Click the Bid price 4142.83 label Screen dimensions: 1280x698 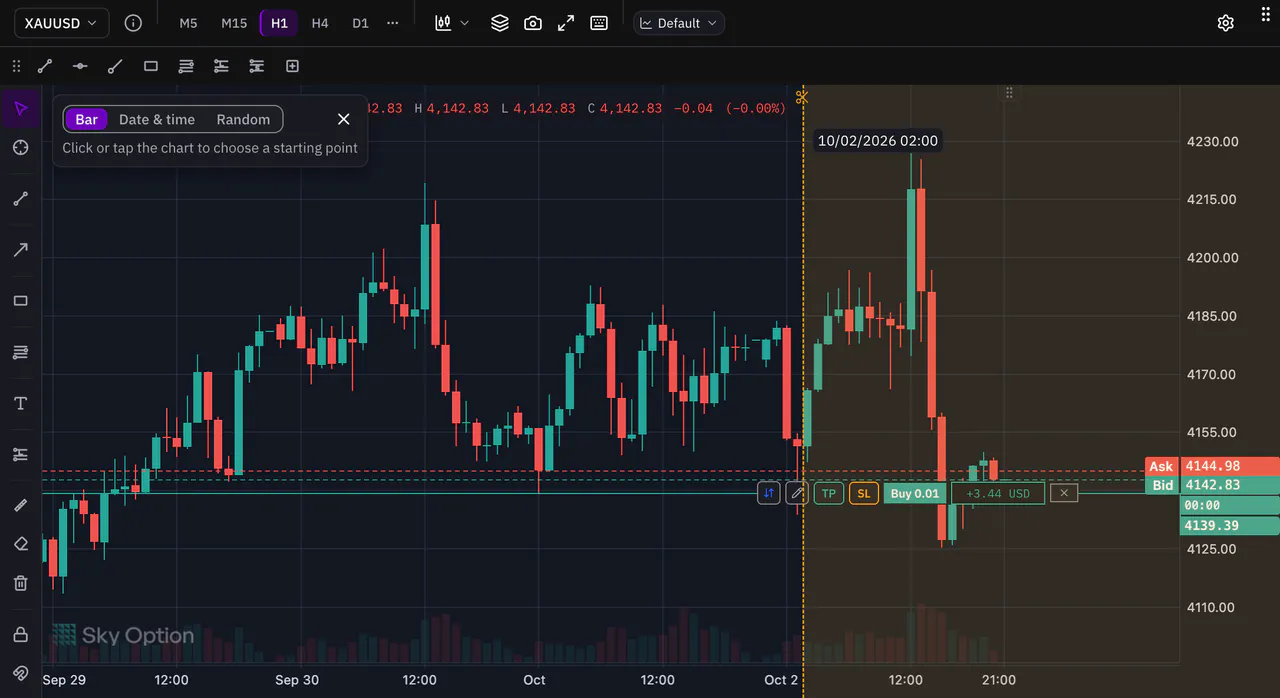(1212, 485)
